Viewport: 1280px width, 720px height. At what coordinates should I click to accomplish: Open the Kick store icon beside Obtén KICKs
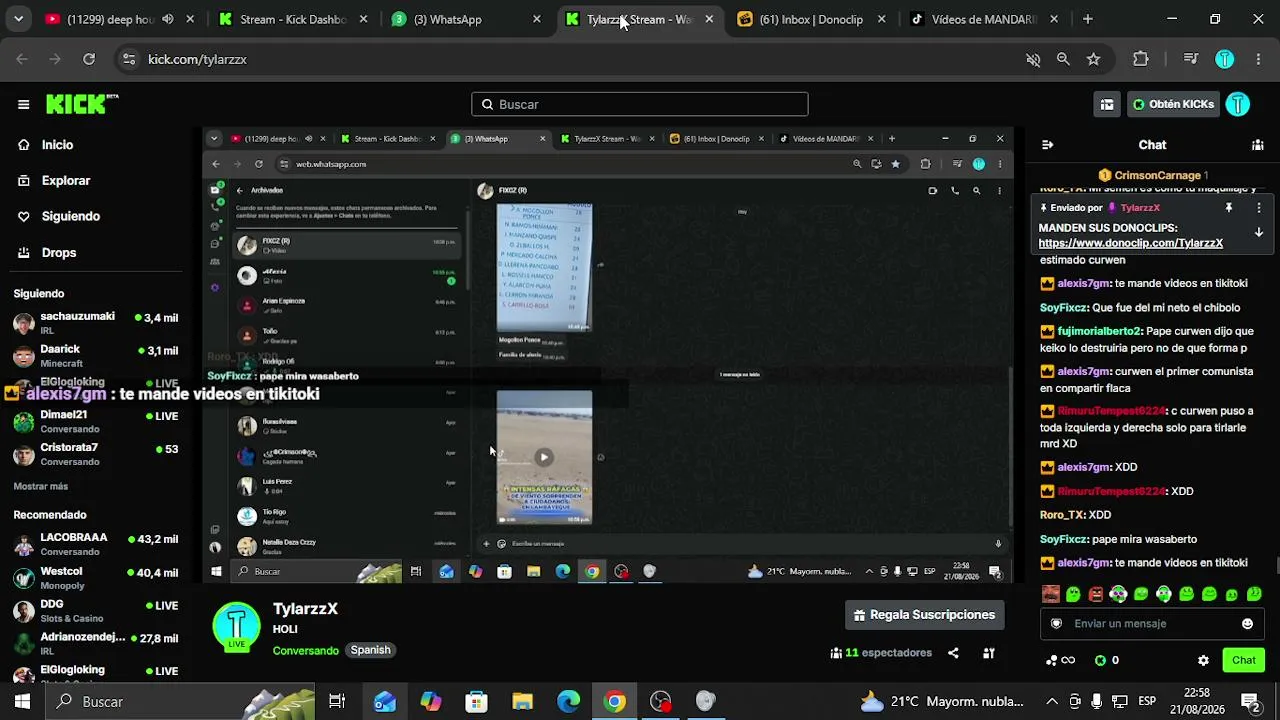[1107, 104]
